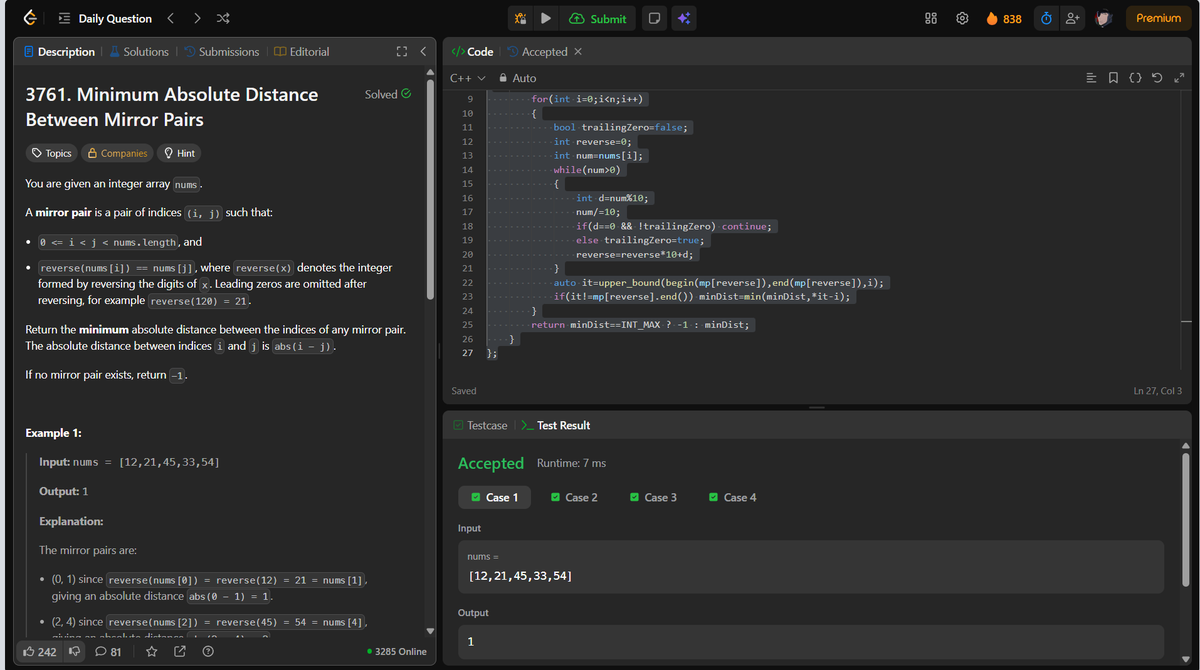Click the format code braces icon
Image resolution: width=1200 pixels, height=670 pixels.
point(1135,77)
